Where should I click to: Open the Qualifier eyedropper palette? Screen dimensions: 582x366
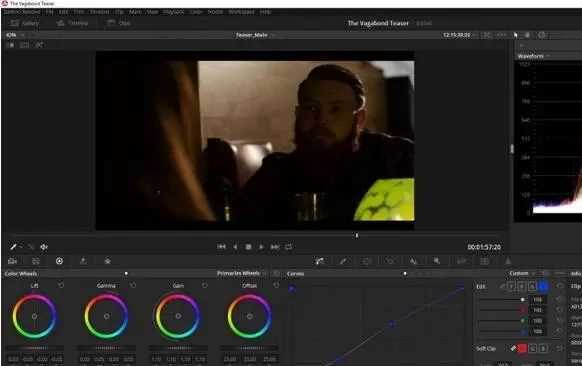pyautogui.click(x=343, y=261)
